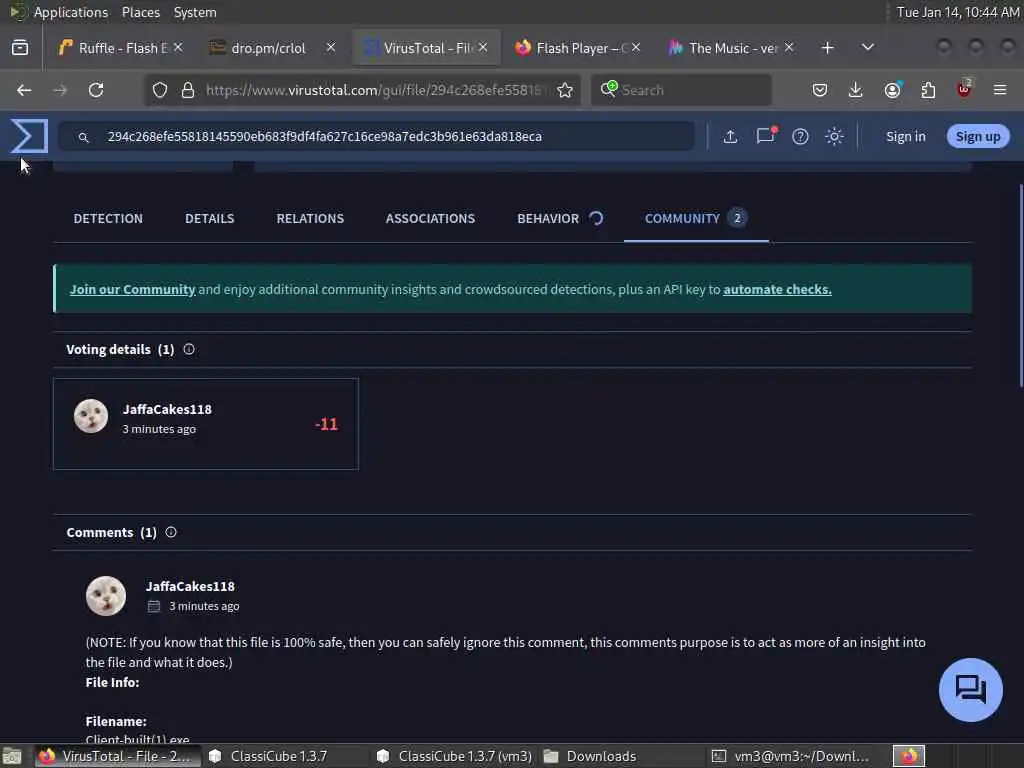Viewport: 1024px width, 768px height.
Task: Click the uBlock Origin extension icon
Action: click(964, 89)
